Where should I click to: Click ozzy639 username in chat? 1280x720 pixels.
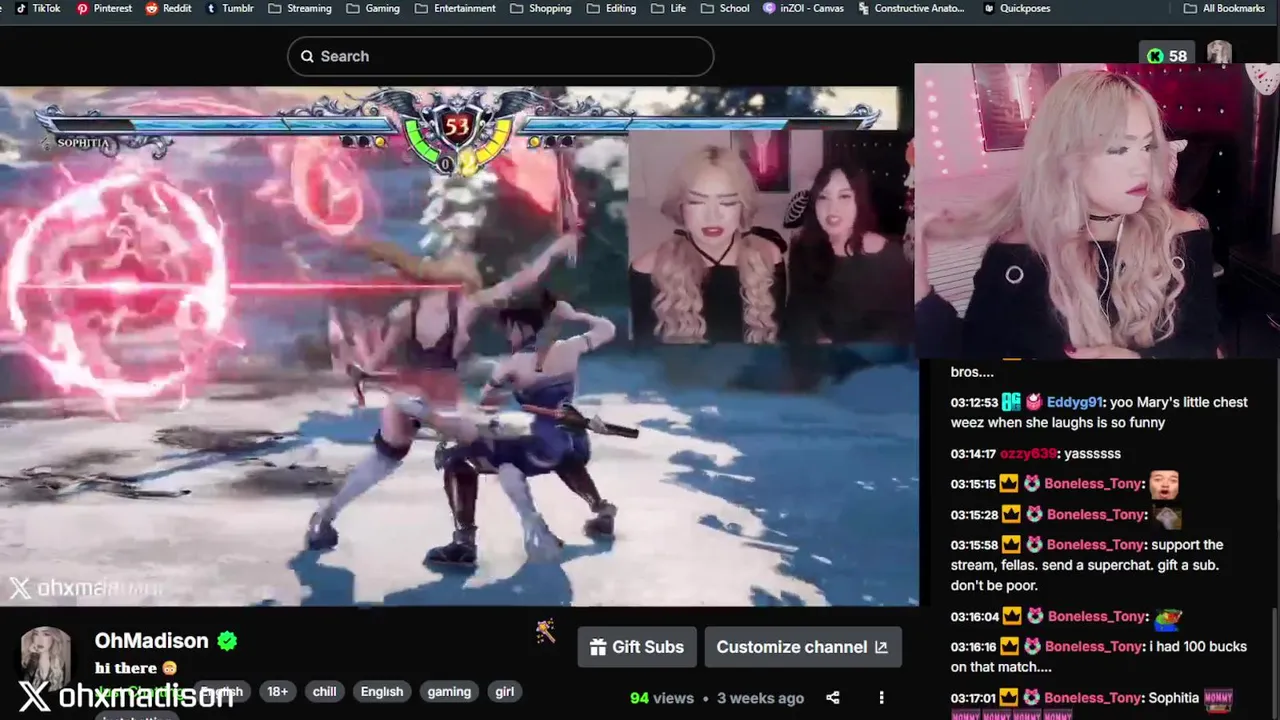point(1027,454)
